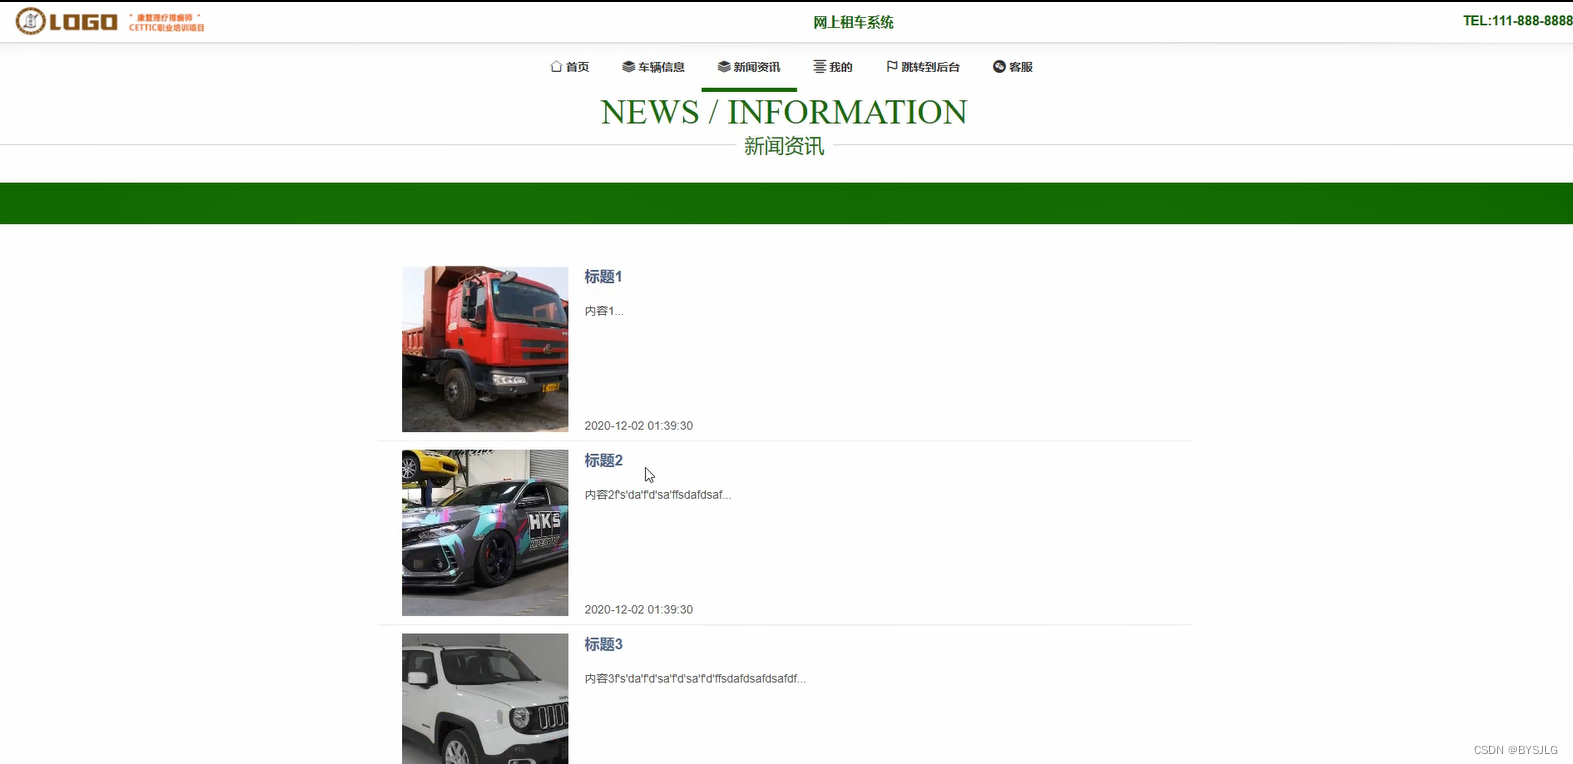Screen dimensions: 1573x764
Task: Open news article 标题1
Action: (x=603, y=277)
